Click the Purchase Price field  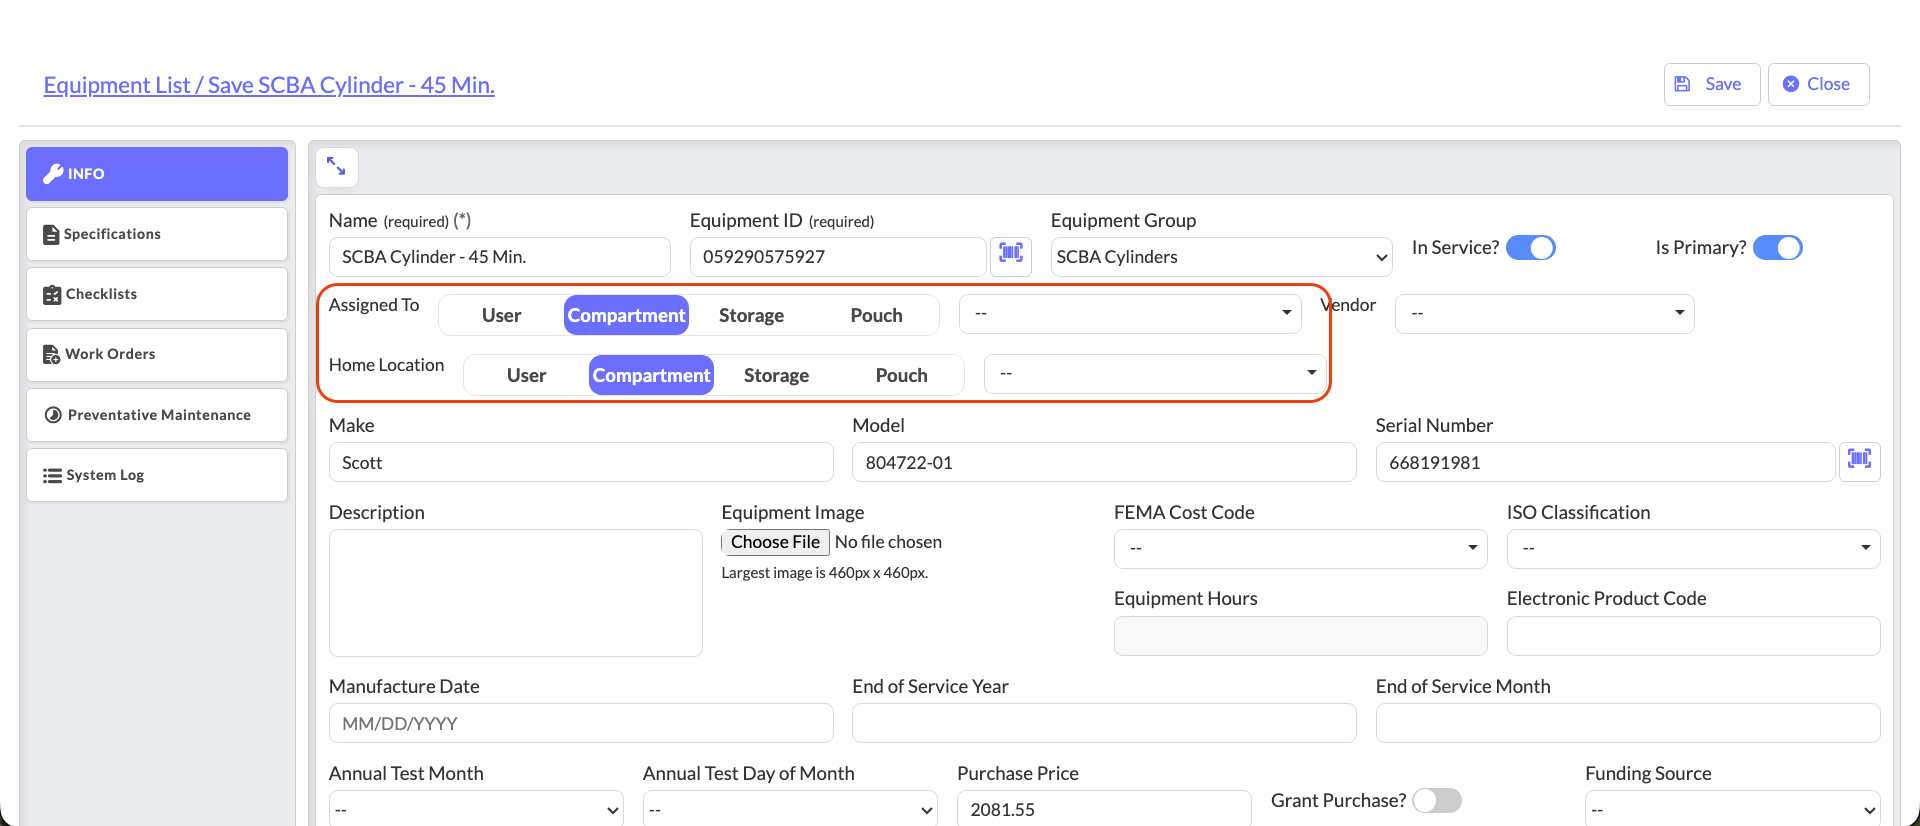coord(1104,809)
